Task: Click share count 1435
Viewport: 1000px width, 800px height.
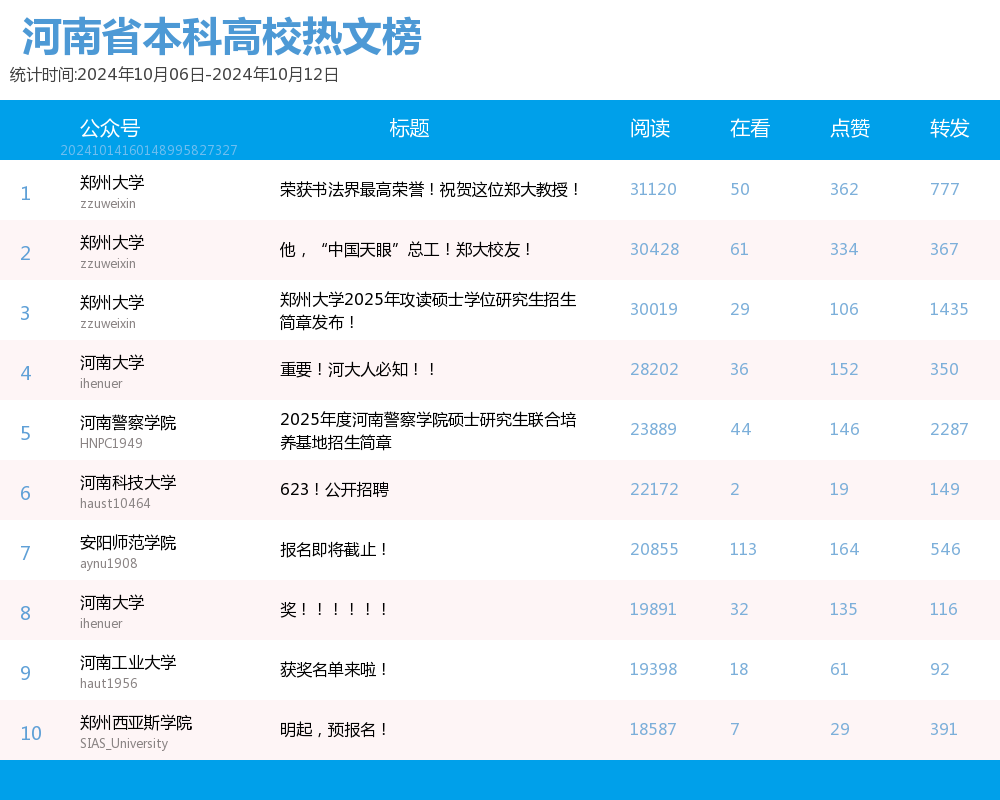Action: (x=949, y=309)
